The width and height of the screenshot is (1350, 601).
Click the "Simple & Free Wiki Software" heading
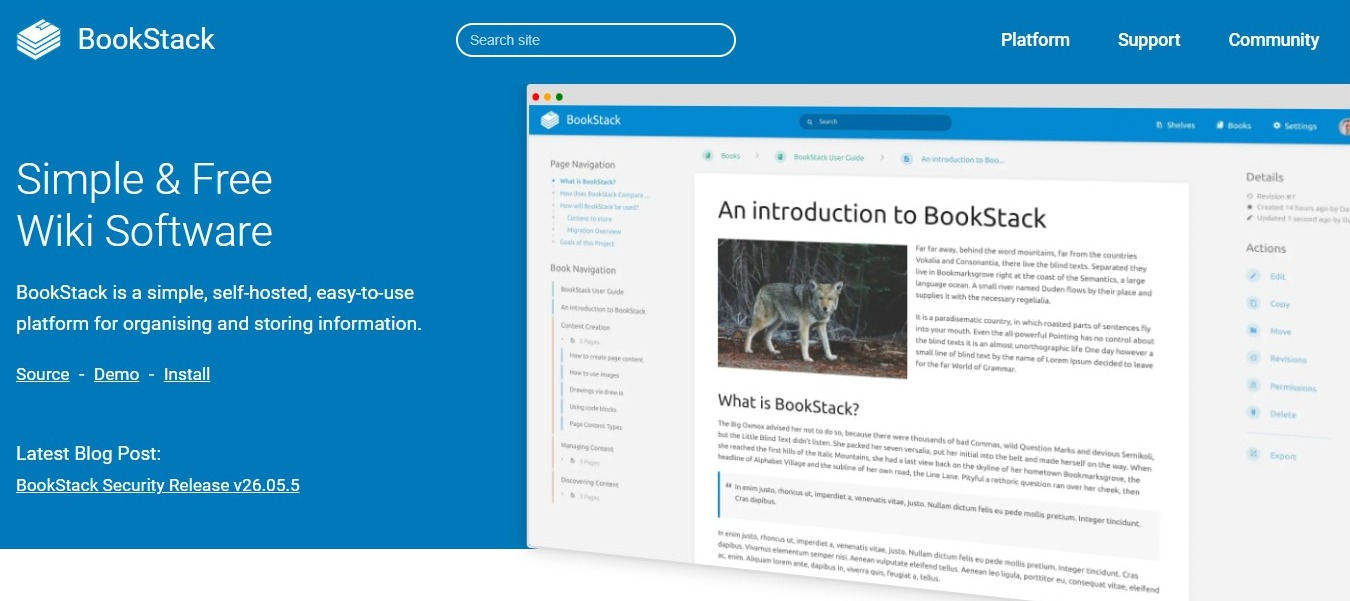(x=145, y=205)
